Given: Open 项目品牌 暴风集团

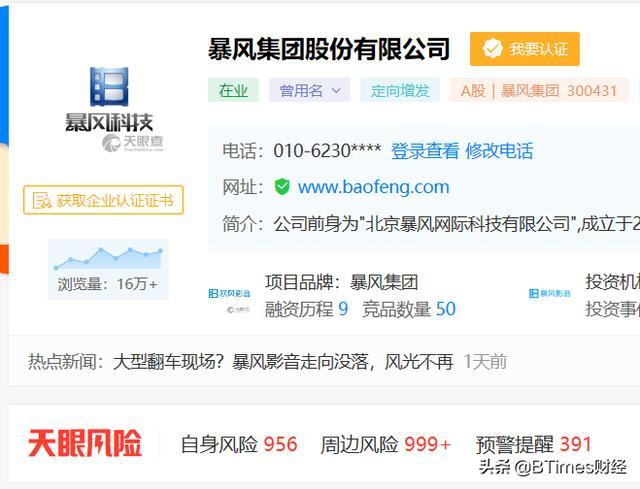Looking at the screenshot, I should 342,282.
